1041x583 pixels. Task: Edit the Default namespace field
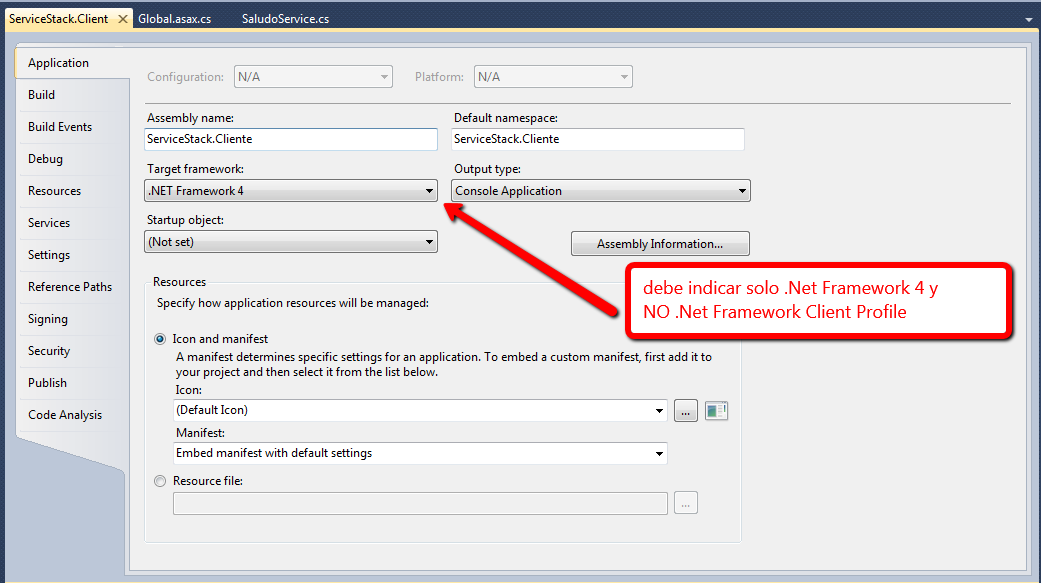coord(597,139)
